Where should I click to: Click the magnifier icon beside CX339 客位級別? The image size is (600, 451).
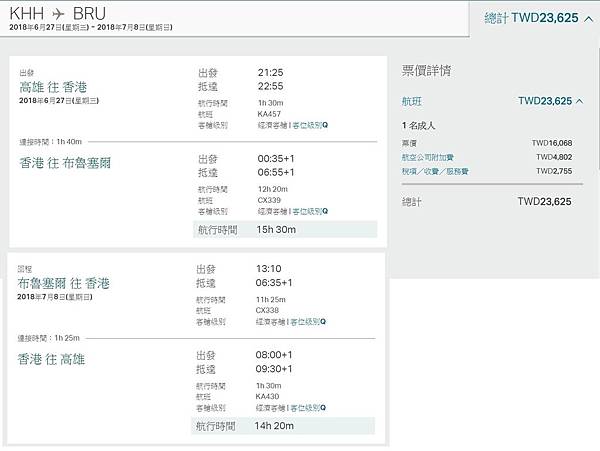(324, 211)
